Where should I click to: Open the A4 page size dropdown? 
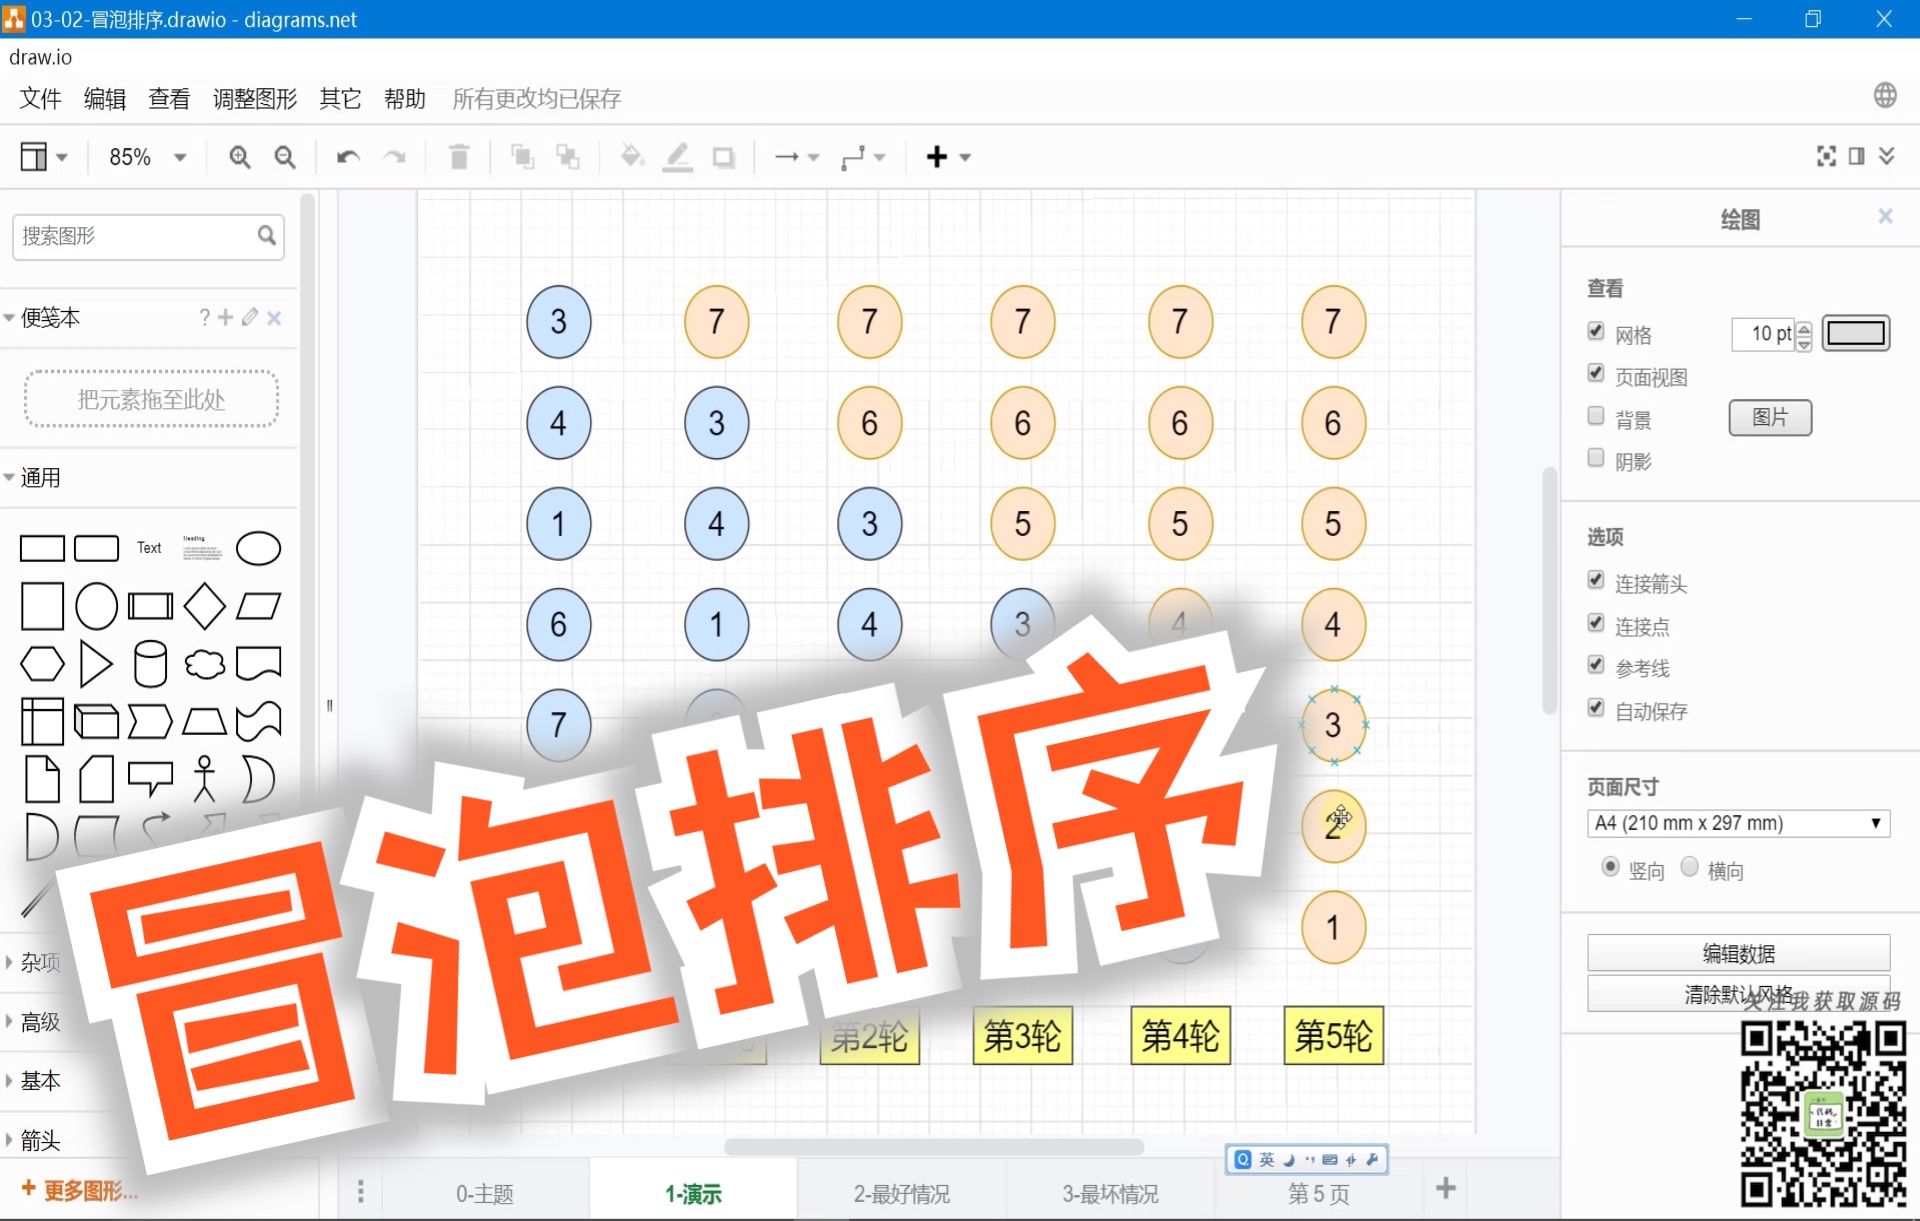(x=1737, y=823)
